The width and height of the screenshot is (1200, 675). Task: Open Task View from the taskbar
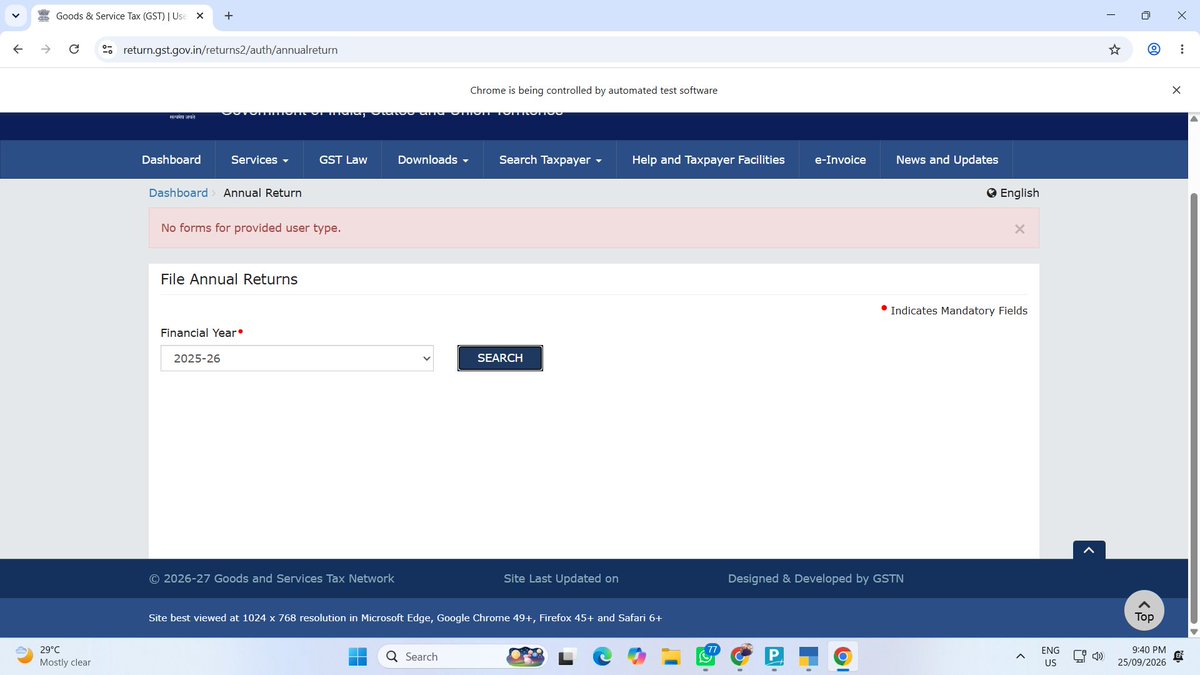(567, 657)
